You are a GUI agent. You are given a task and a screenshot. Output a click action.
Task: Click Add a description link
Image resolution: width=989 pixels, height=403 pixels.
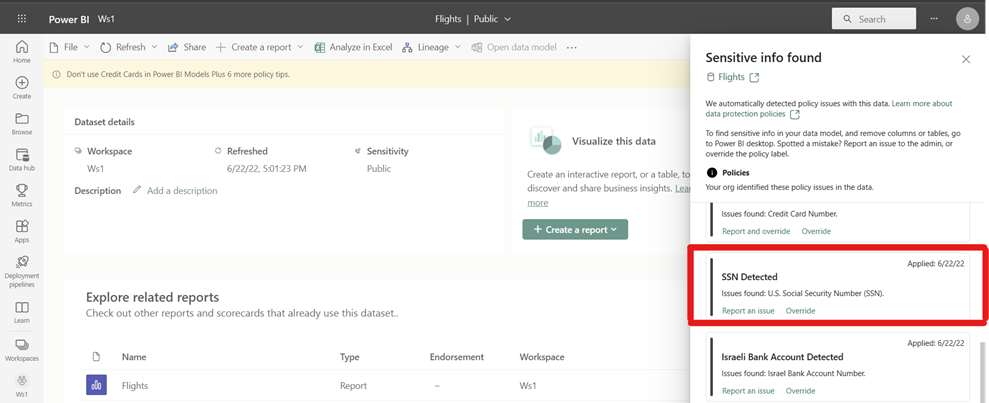[x=182, y=190]
